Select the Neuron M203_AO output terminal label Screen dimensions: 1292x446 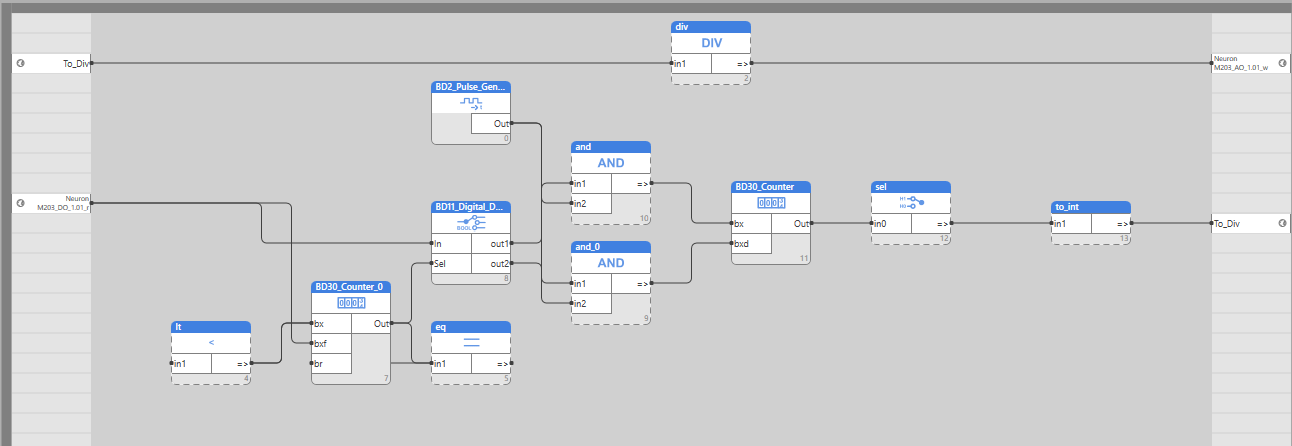click(1242, 63)
